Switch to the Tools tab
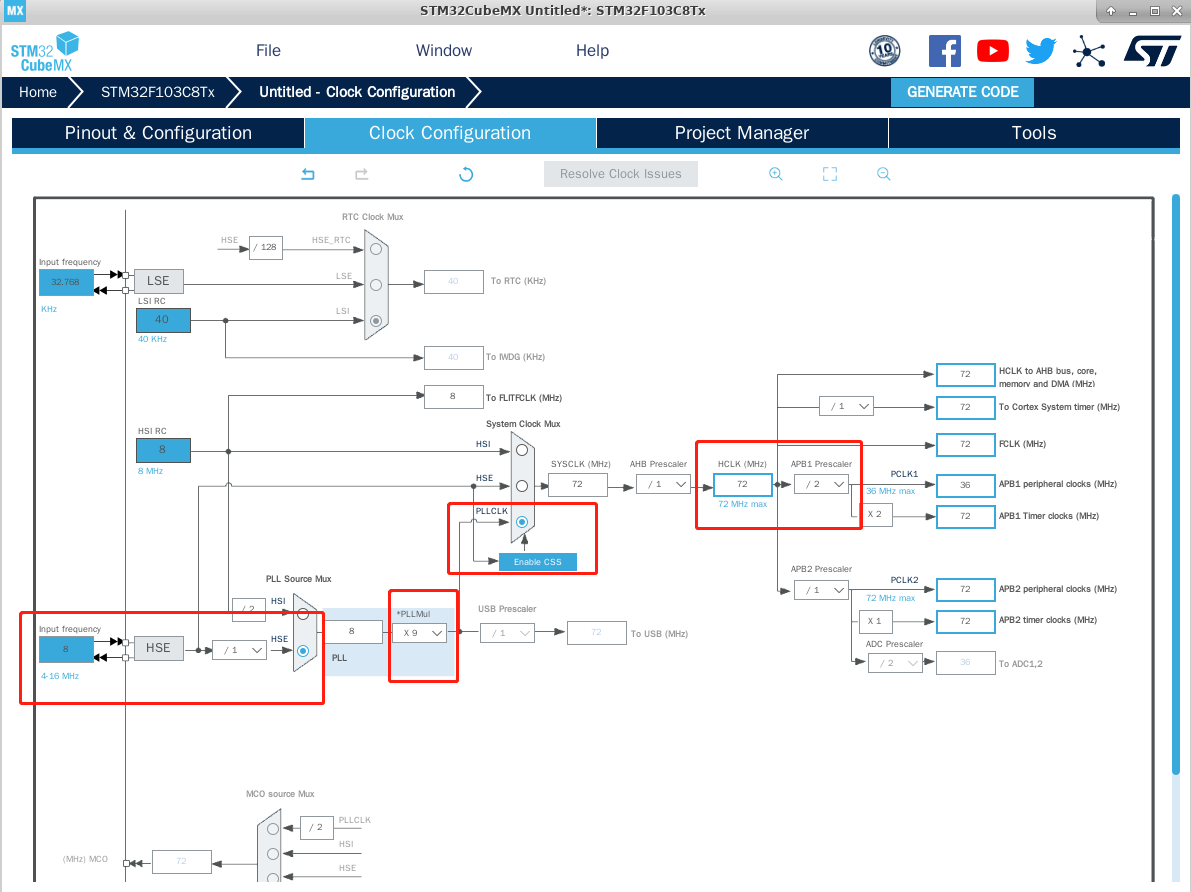The height and width of the screenshot is (892, 1191). pos(1034,133)
